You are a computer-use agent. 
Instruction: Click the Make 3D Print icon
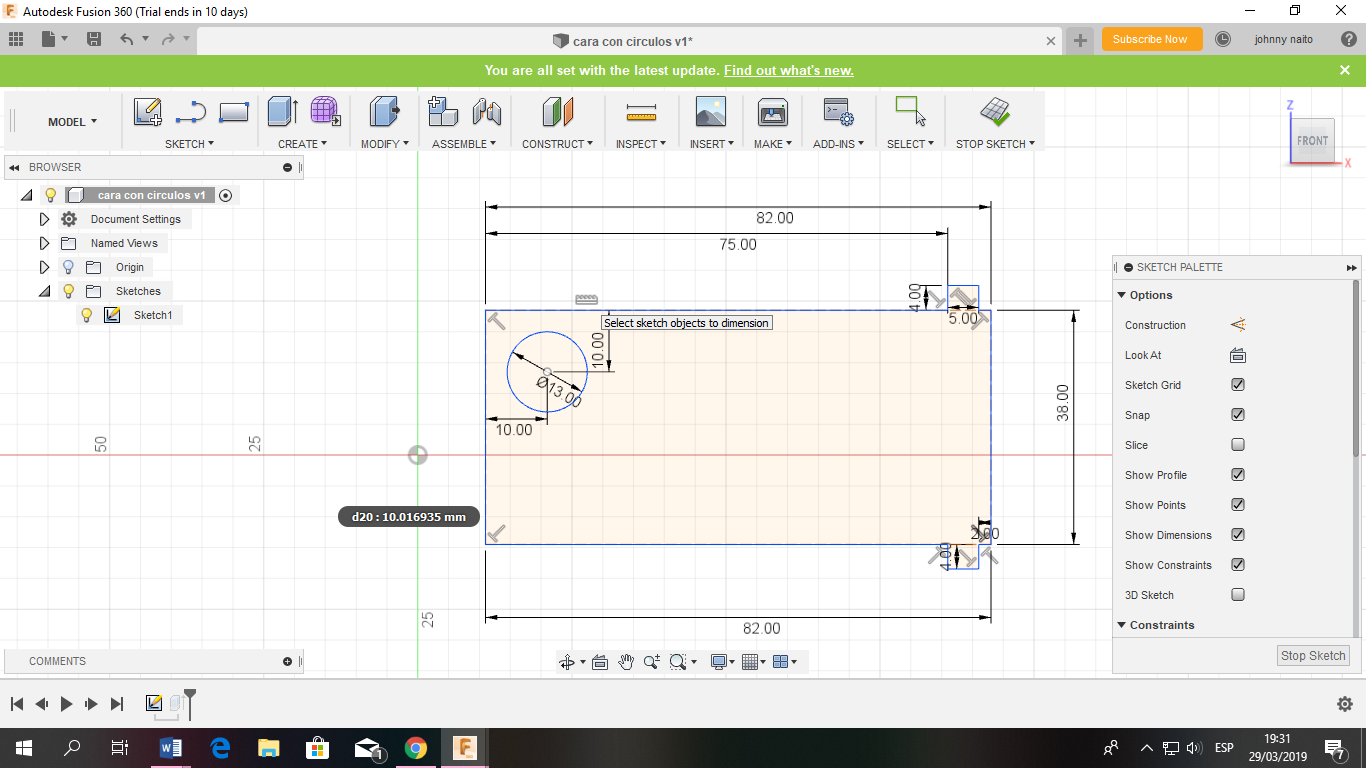point(773,112)
